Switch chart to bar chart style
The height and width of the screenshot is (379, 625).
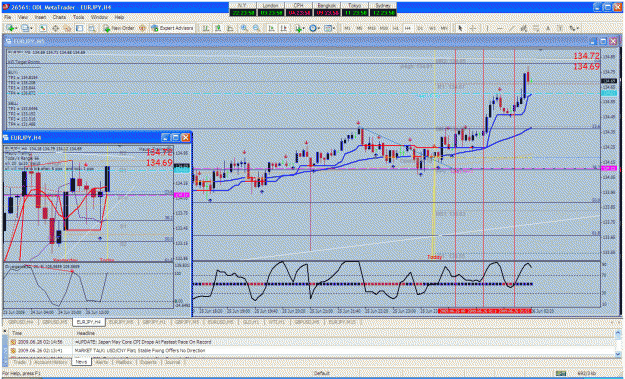[206, 28]
